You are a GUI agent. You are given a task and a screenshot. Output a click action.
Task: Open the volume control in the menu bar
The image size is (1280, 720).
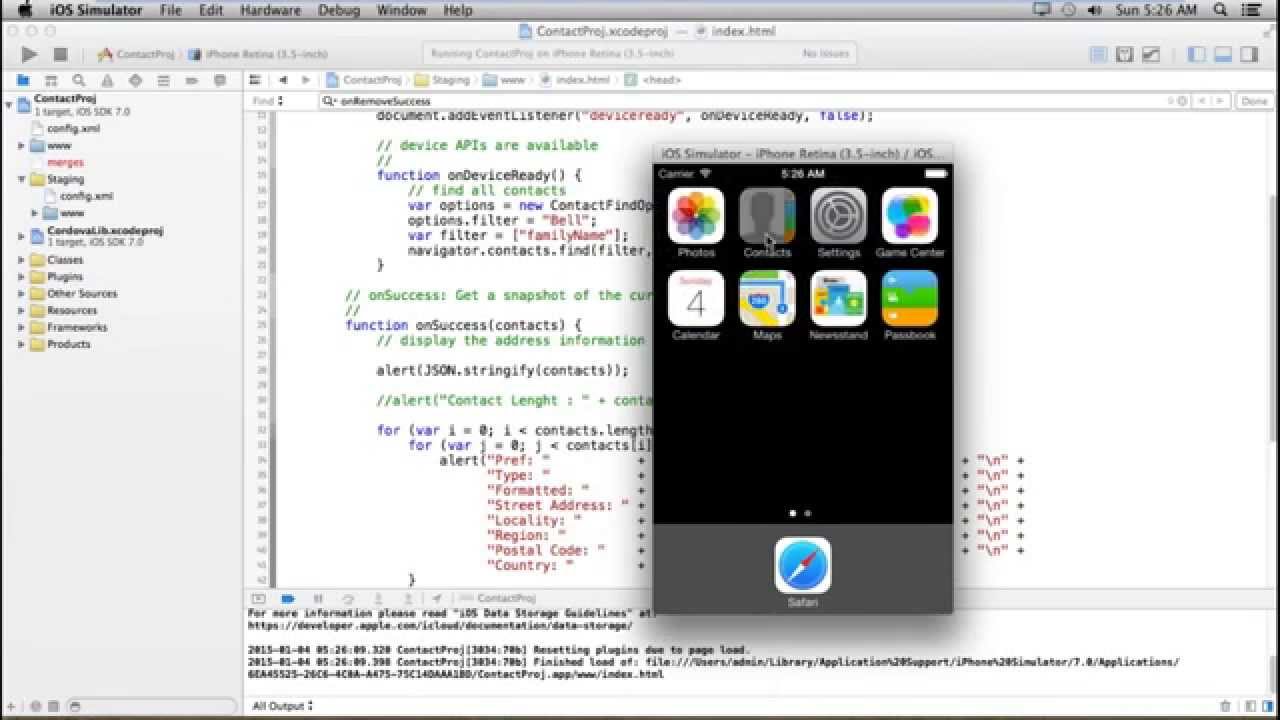coord(1095,10)
